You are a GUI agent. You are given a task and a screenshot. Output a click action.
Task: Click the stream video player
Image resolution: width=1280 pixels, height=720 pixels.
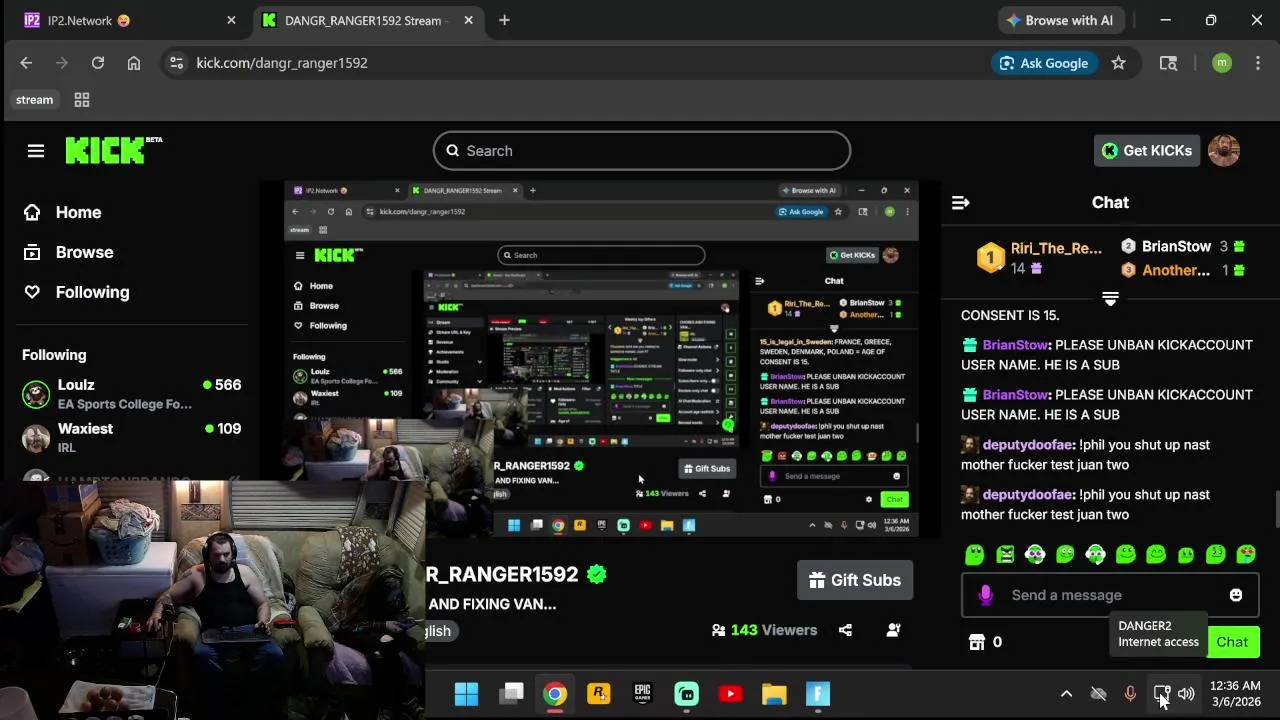click(600, 359)
